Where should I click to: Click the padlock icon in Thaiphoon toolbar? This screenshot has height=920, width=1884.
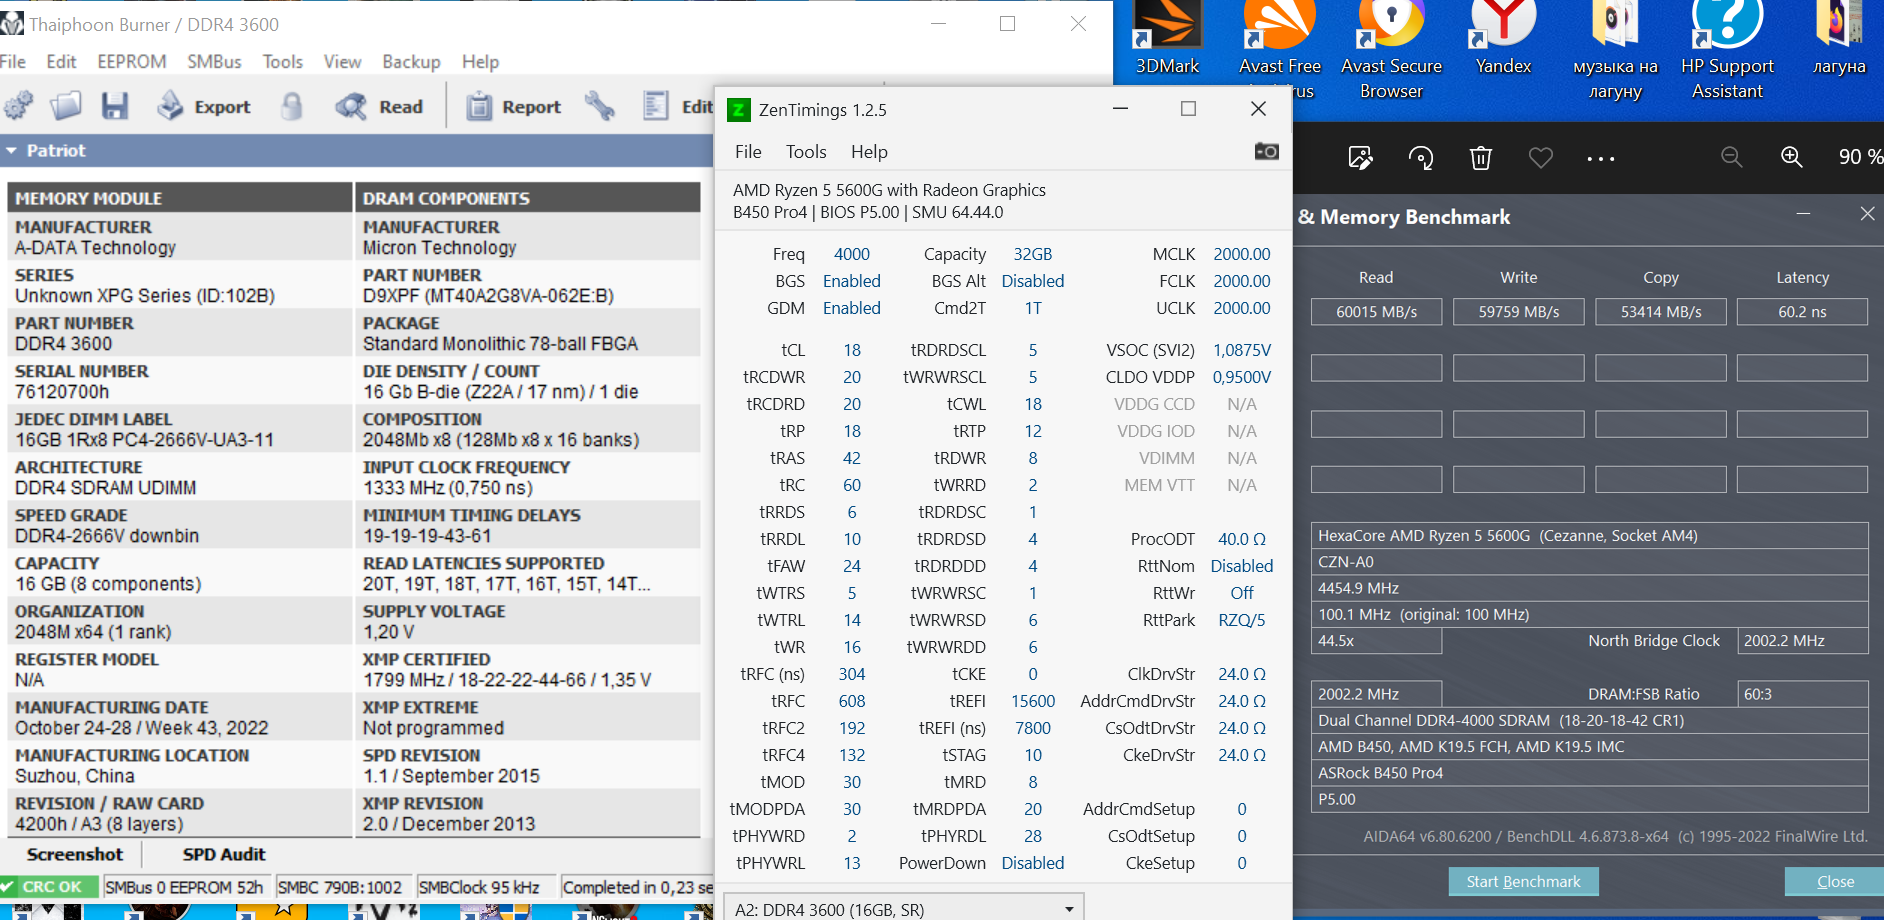coord(292,106)
